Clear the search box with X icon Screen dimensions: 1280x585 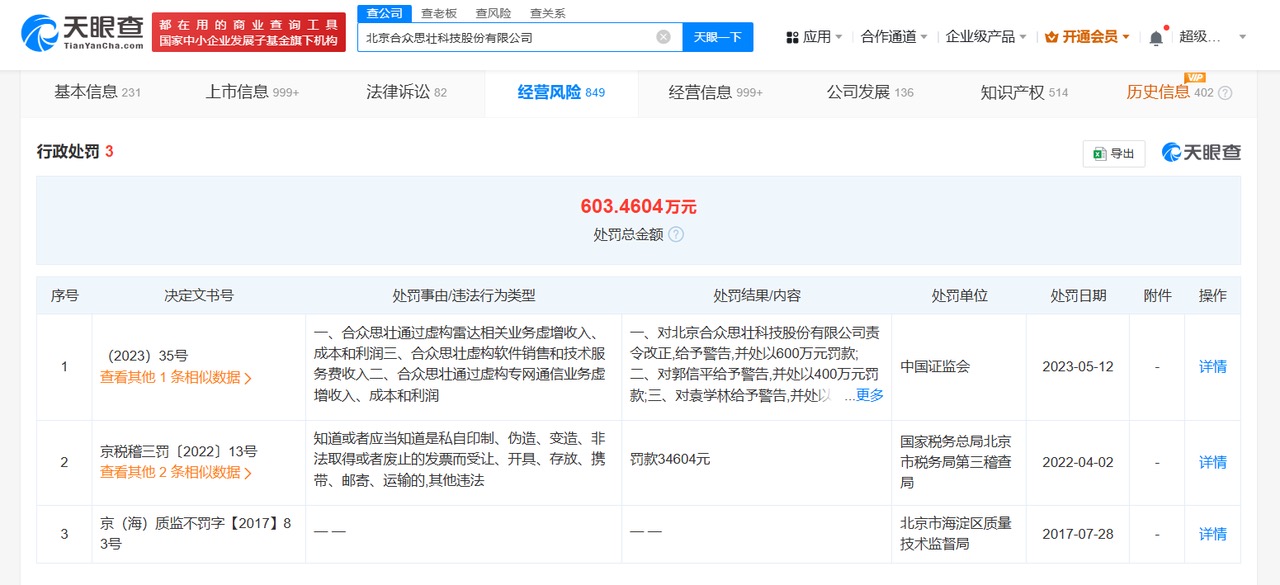[663, 37]
